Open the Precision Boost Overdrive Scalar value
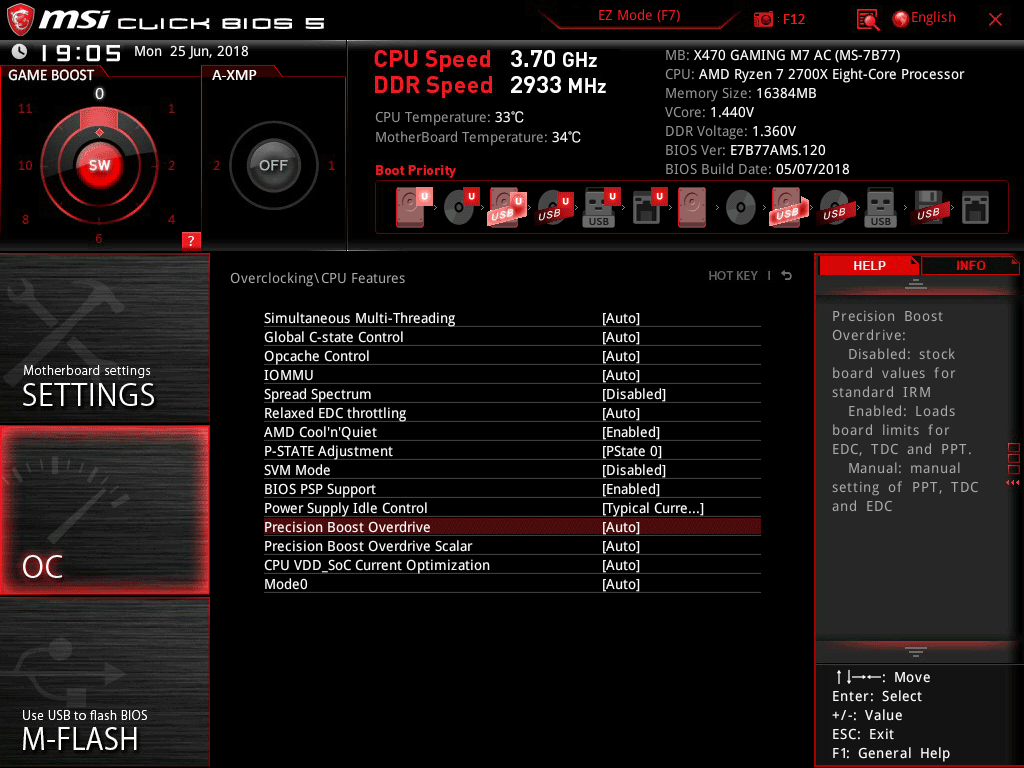Screen dimensions: 1024x768 click(x=620, y=545)
